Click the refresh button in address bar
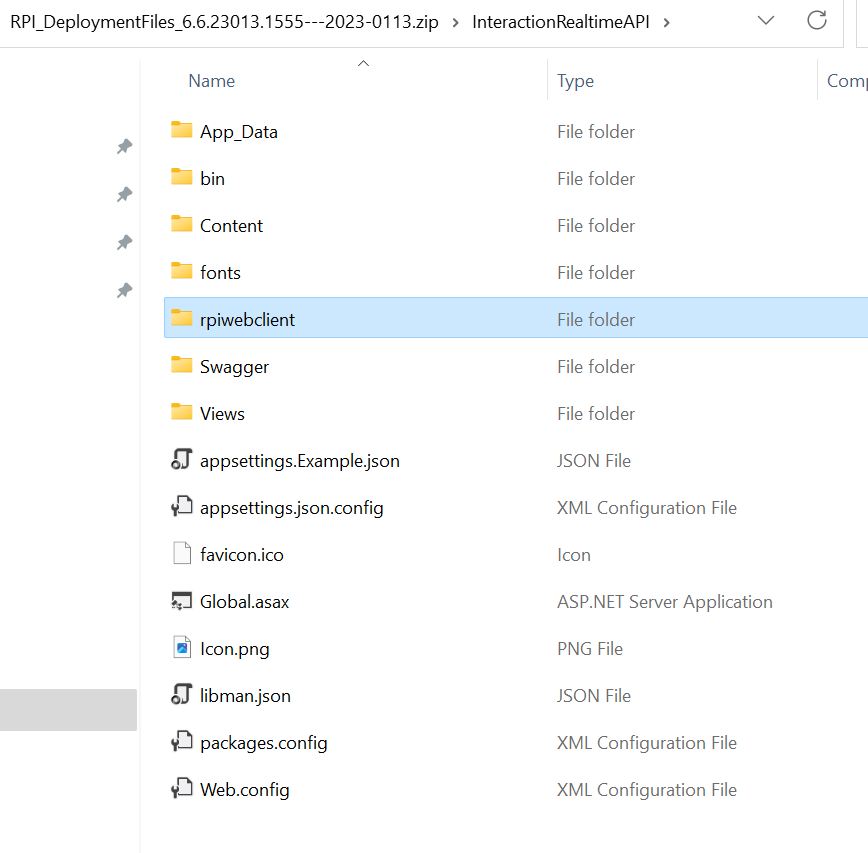This screenshot has height=853, width=868. tap(817, 20)
